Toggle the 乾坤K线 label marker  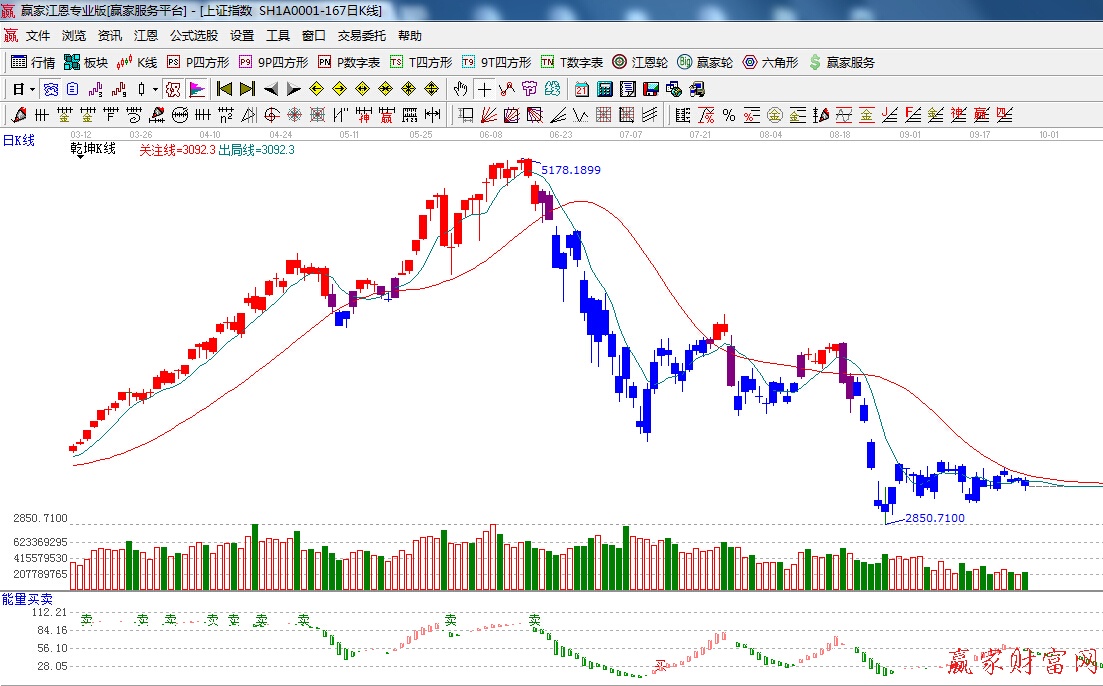click(x=93, y=149)
